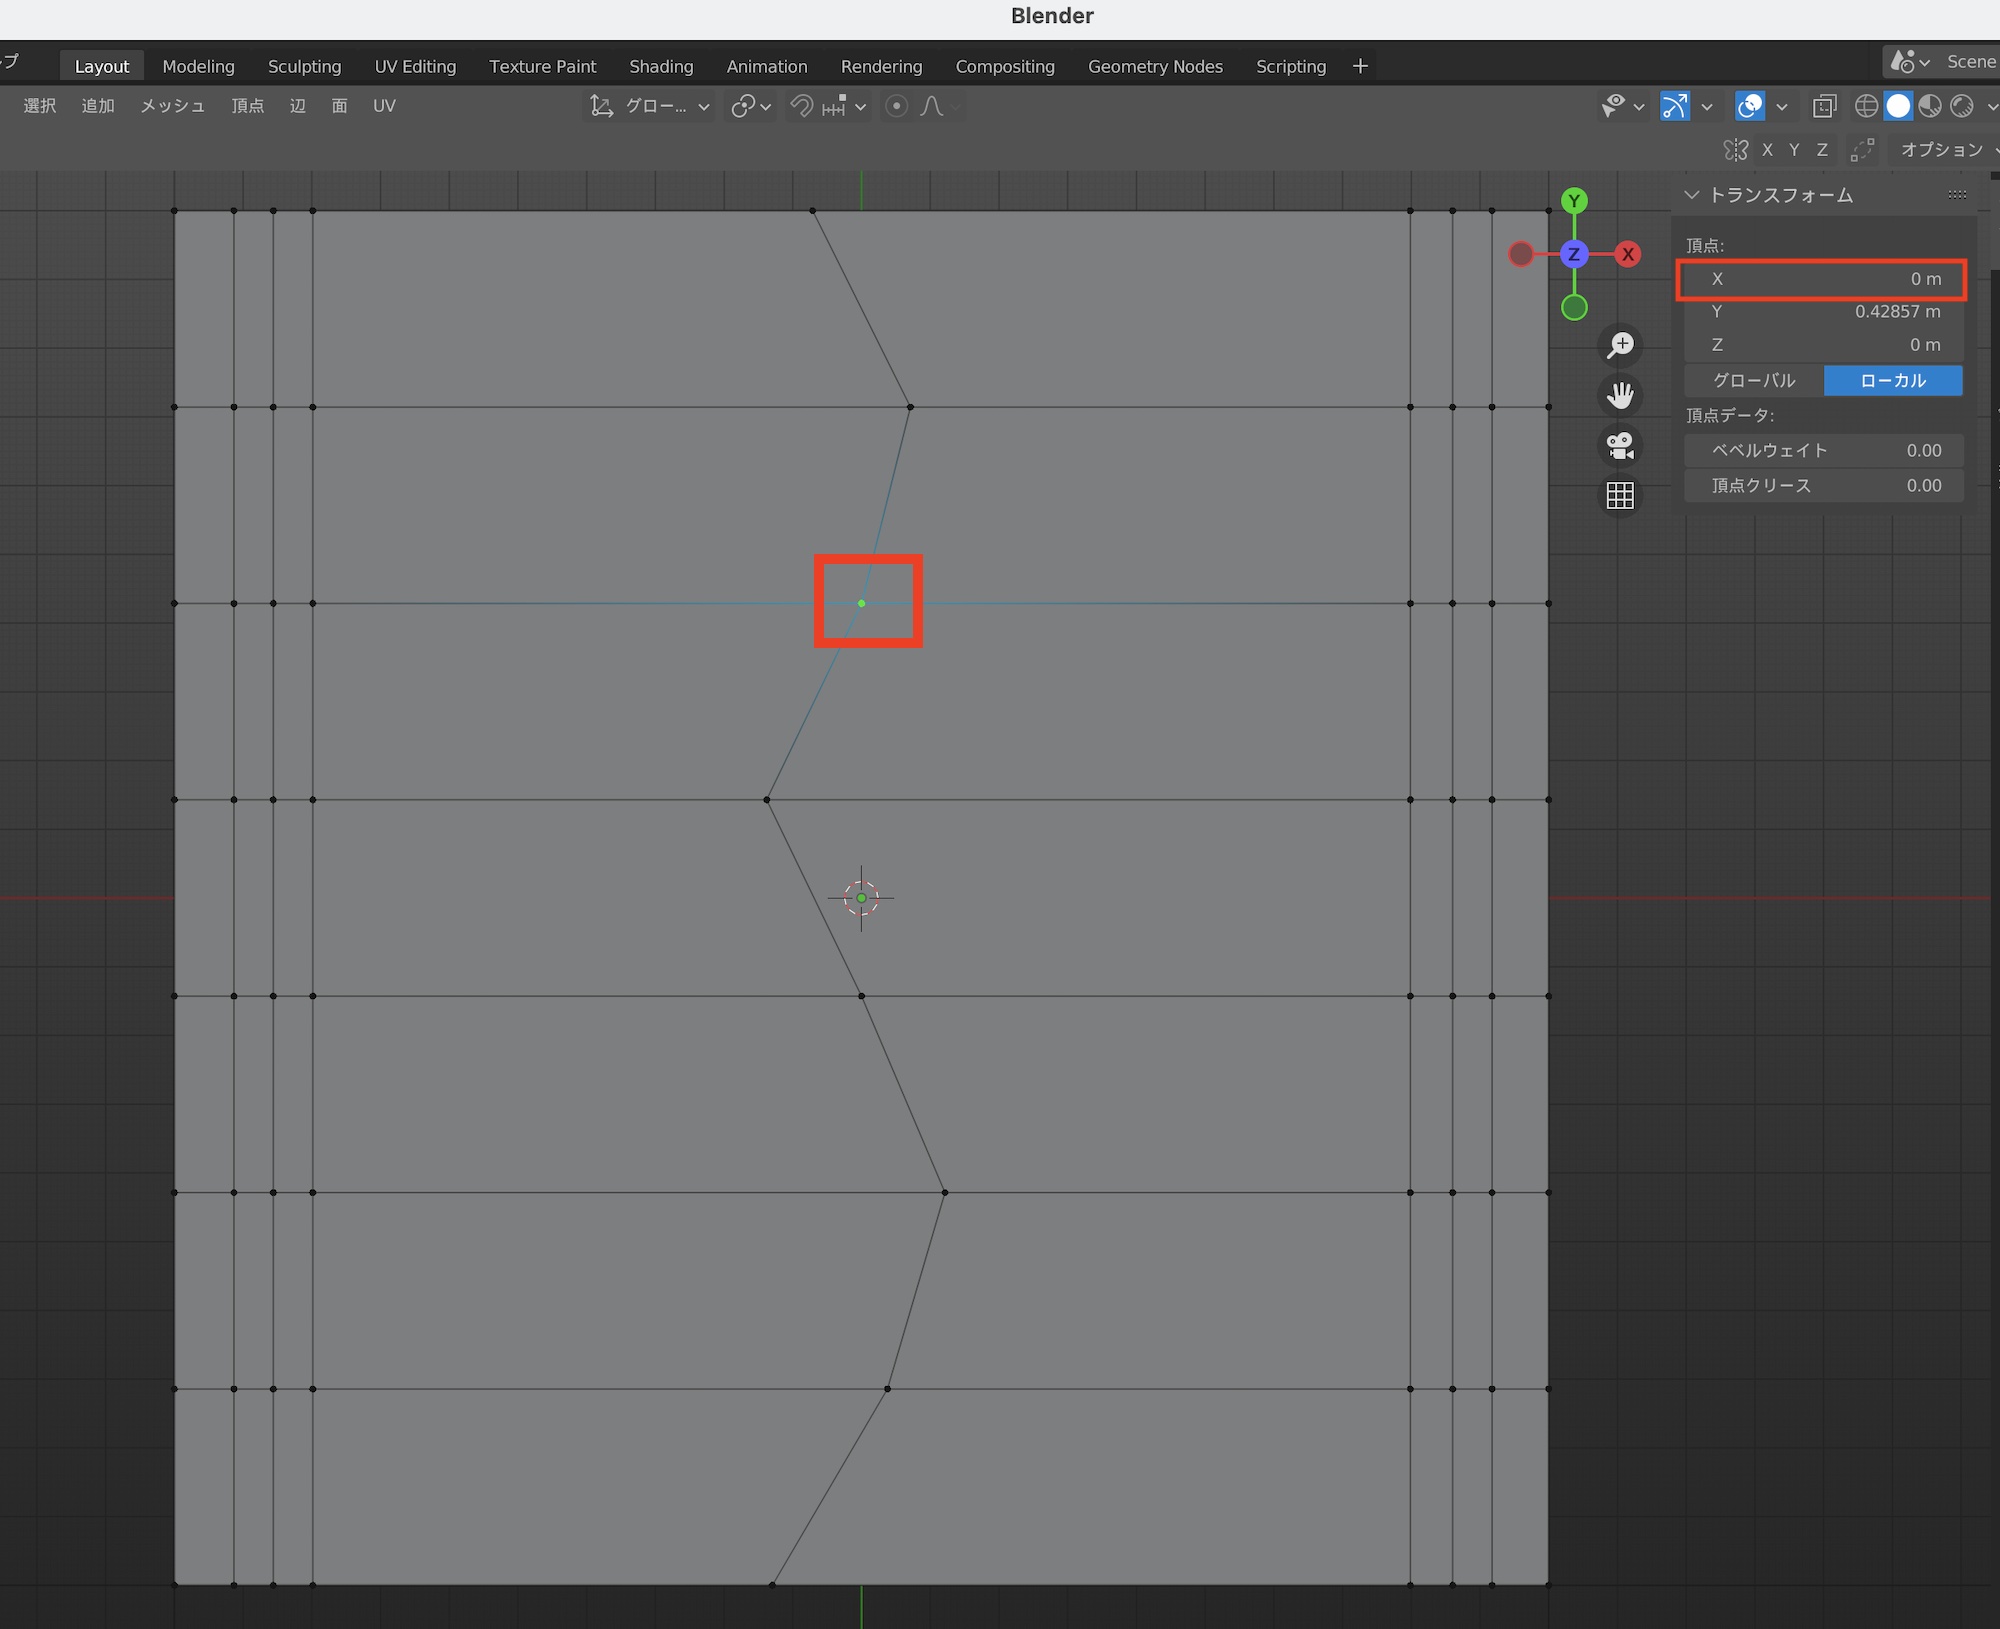Image resolution: width=2000 pixels, height=1629 pixels.
Task: Select the グローバル coordinate button
Action: (1754, 380)
